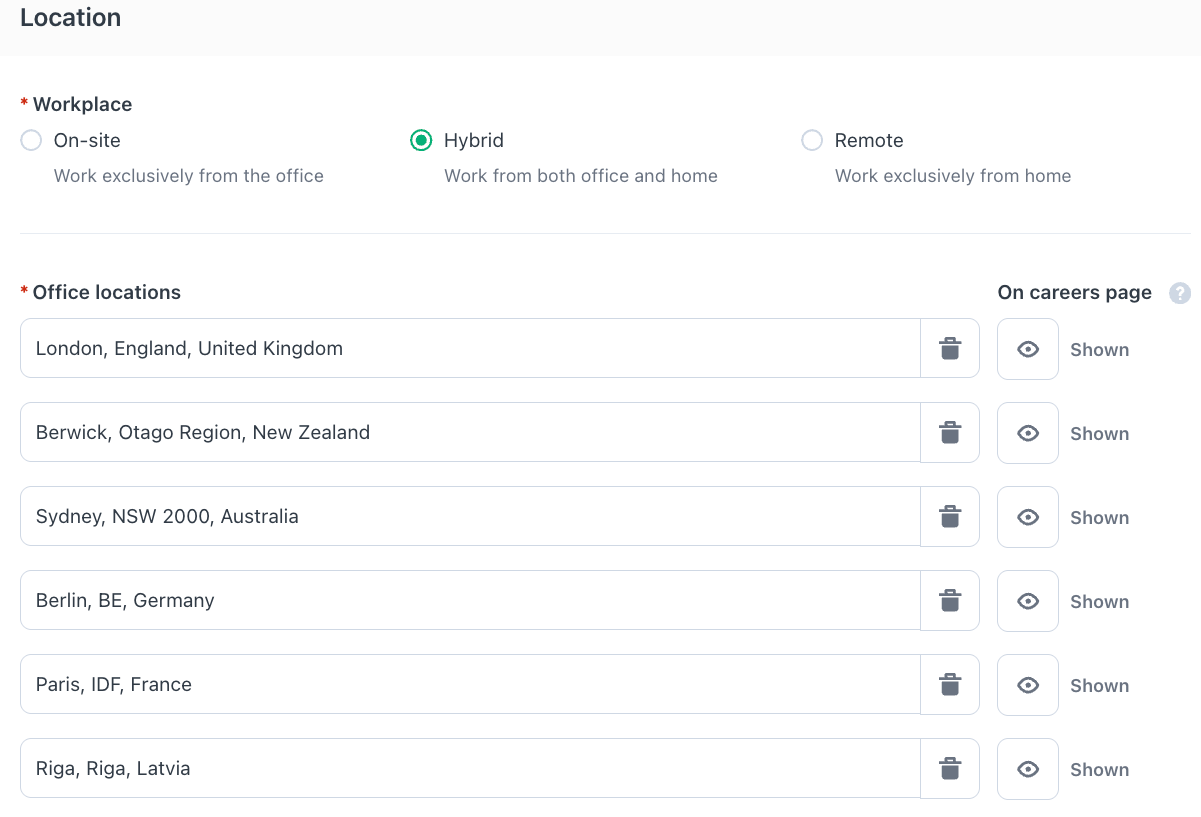Toggle visibility for the Paris office
Viewport: 1201px width, 817px height.
tap(1027, 684)
